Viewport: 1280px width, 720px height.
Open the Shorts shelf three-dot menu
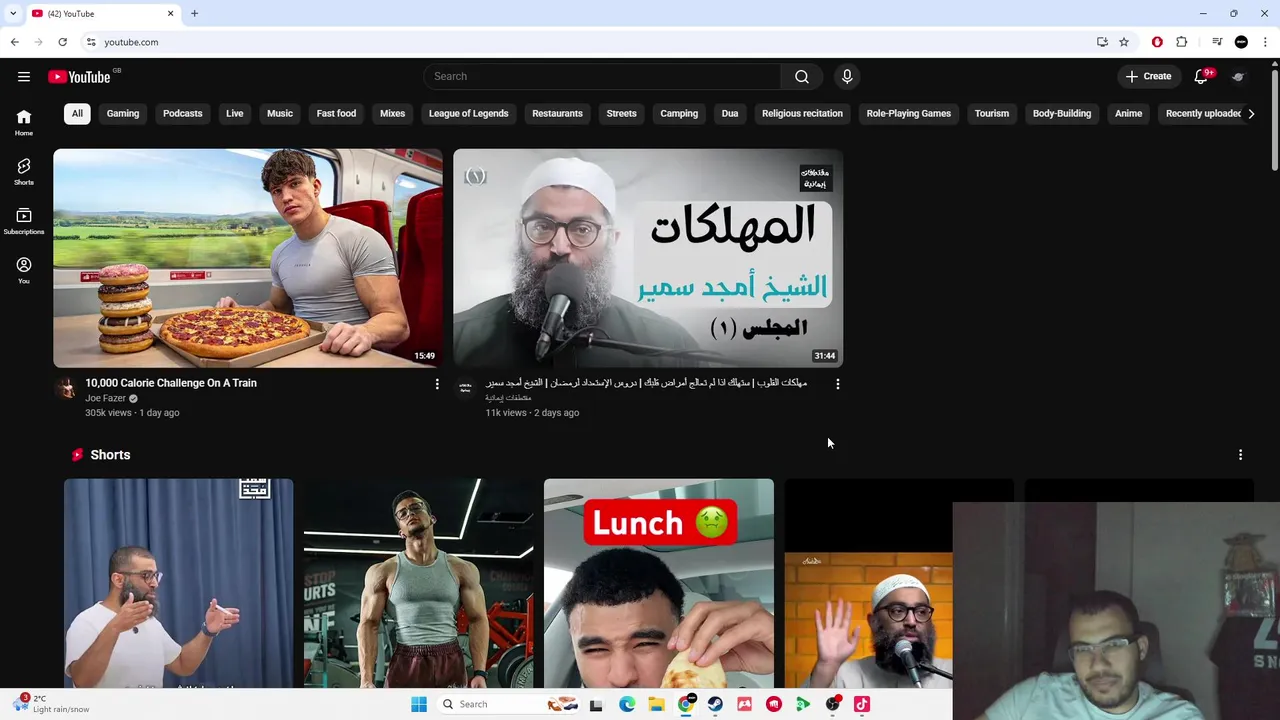coord(1241,455)
